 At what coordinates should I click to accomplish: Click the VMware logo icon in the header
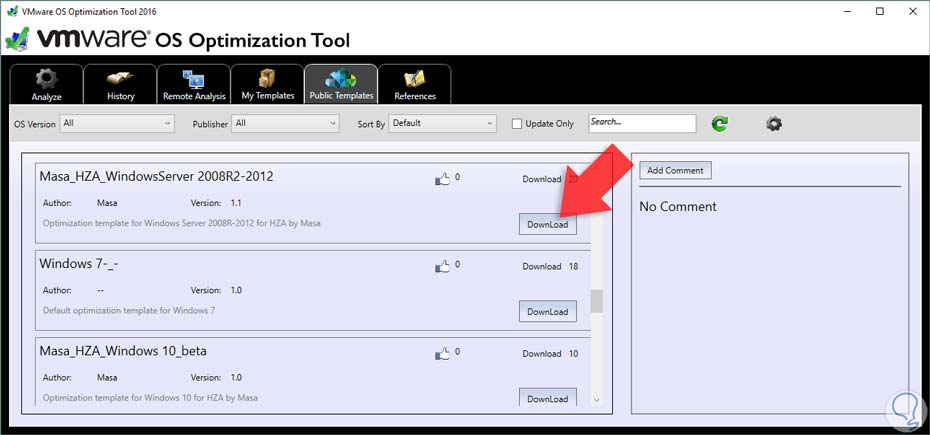pyautogui.click(x=17, y=40)
